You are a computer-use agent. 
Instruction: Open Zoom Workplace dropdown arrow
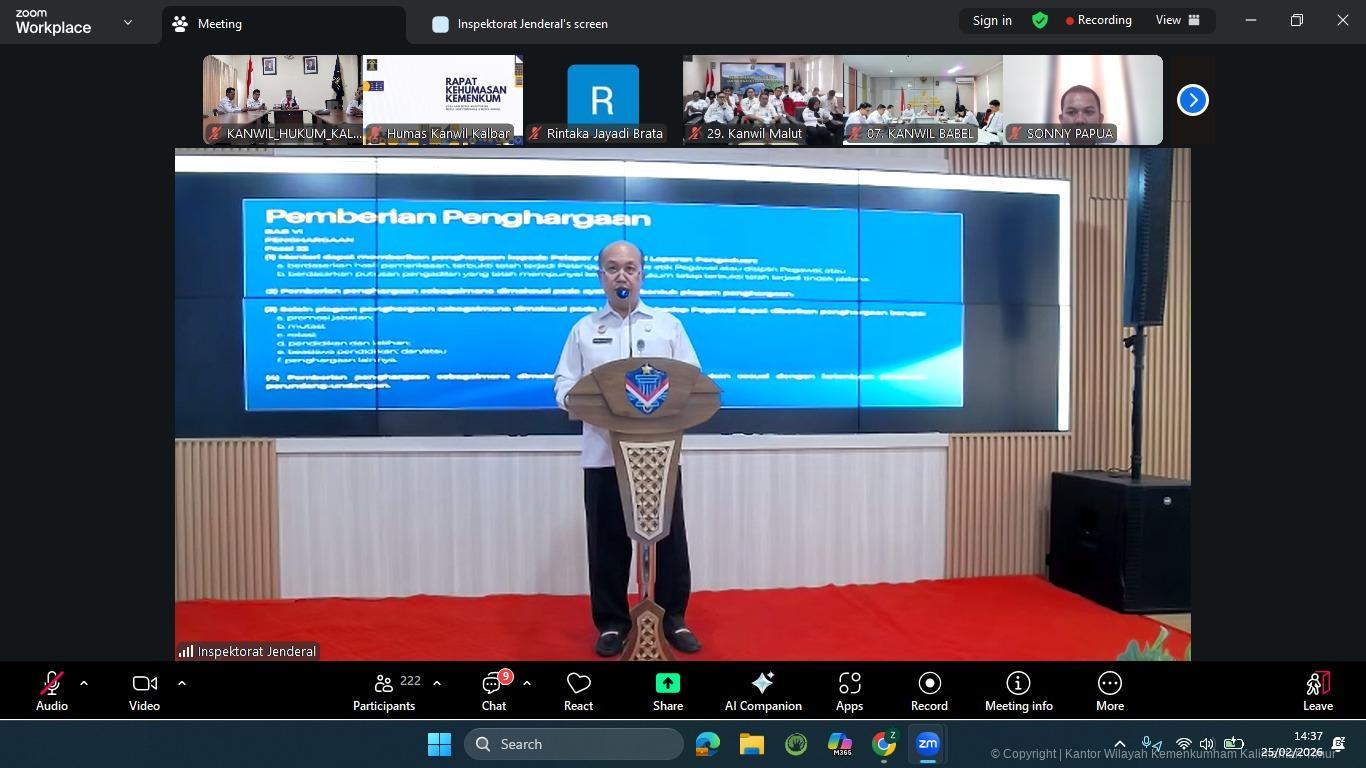pyautogui.click(x=128, y=22)
